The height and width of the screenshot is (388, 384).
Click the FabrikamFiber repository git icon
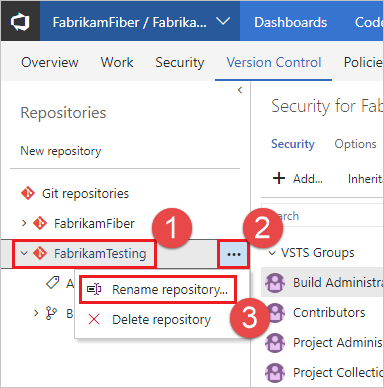[x=40, y=223]
